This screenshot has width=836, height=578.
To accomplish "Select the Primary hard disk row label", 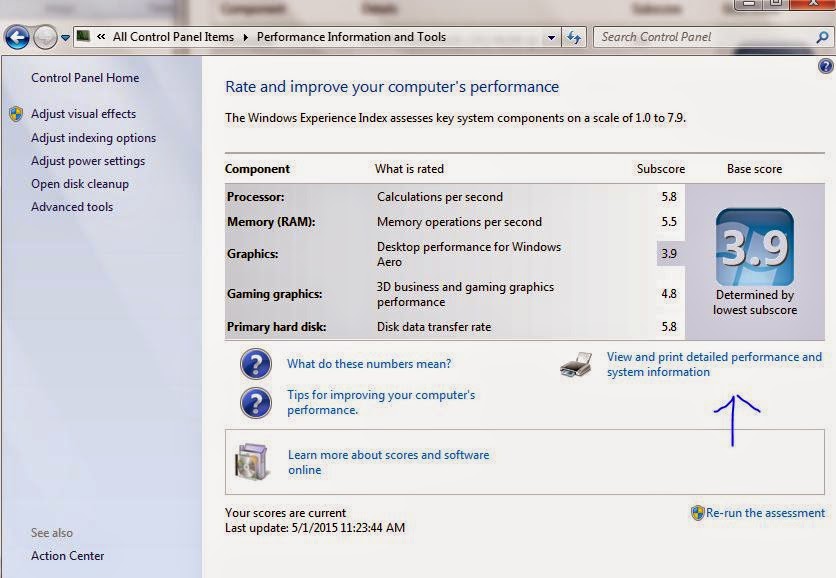I will (276, 327).
